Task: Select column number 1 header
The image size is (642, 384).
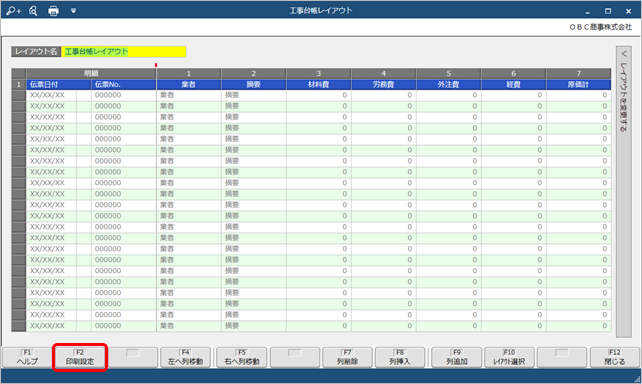Action: pos(189,74)
